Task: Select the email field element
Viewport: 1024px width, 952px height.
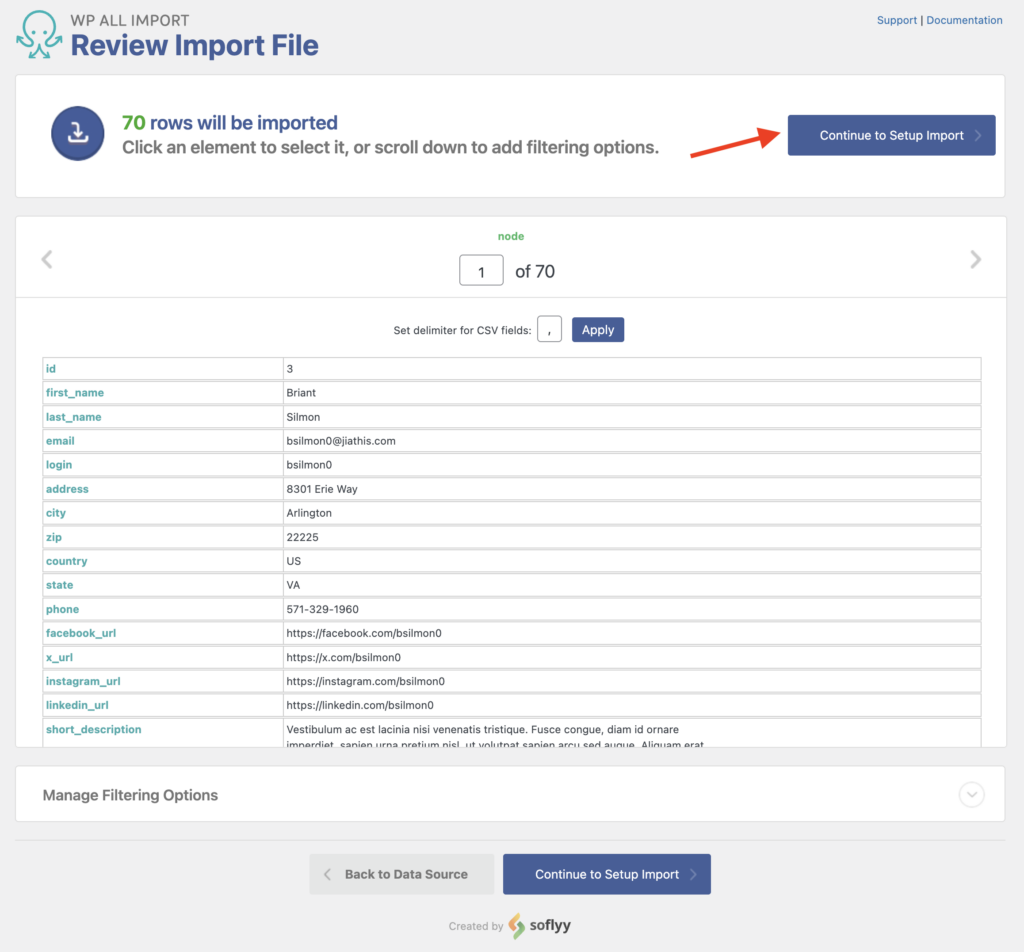Action: [60, 440]
